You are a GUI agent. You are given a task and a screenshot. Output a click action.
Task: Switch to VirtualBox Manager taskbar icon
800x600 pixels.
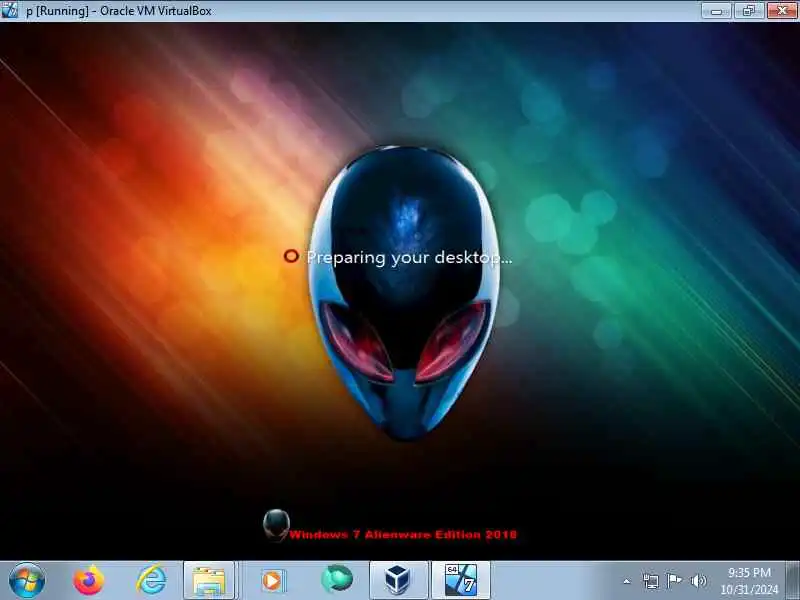[x=398, y=581]
